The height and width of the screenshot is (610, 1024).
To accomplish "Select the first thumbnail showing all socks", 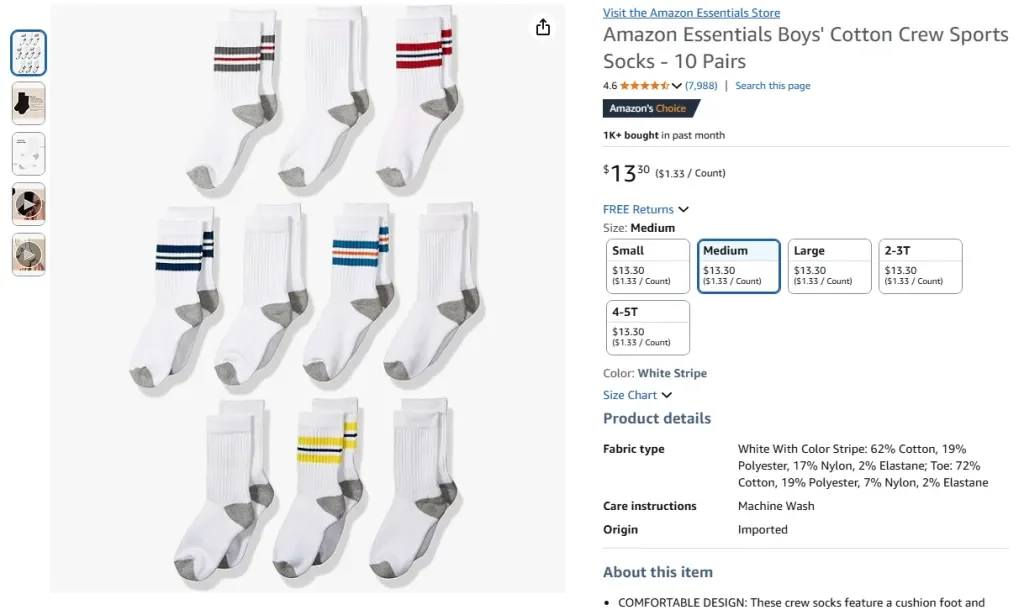I will [x=28, y=52].
